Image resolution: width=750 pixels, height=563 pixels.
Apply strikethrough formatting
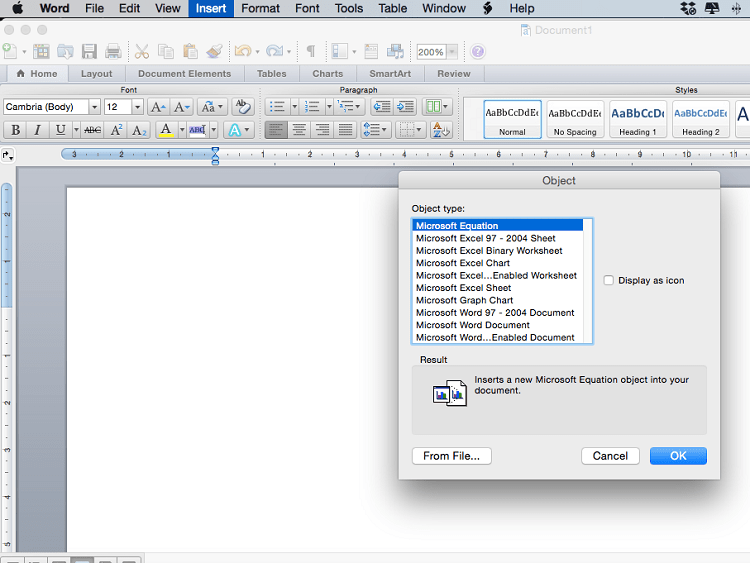tap(92, 130)
